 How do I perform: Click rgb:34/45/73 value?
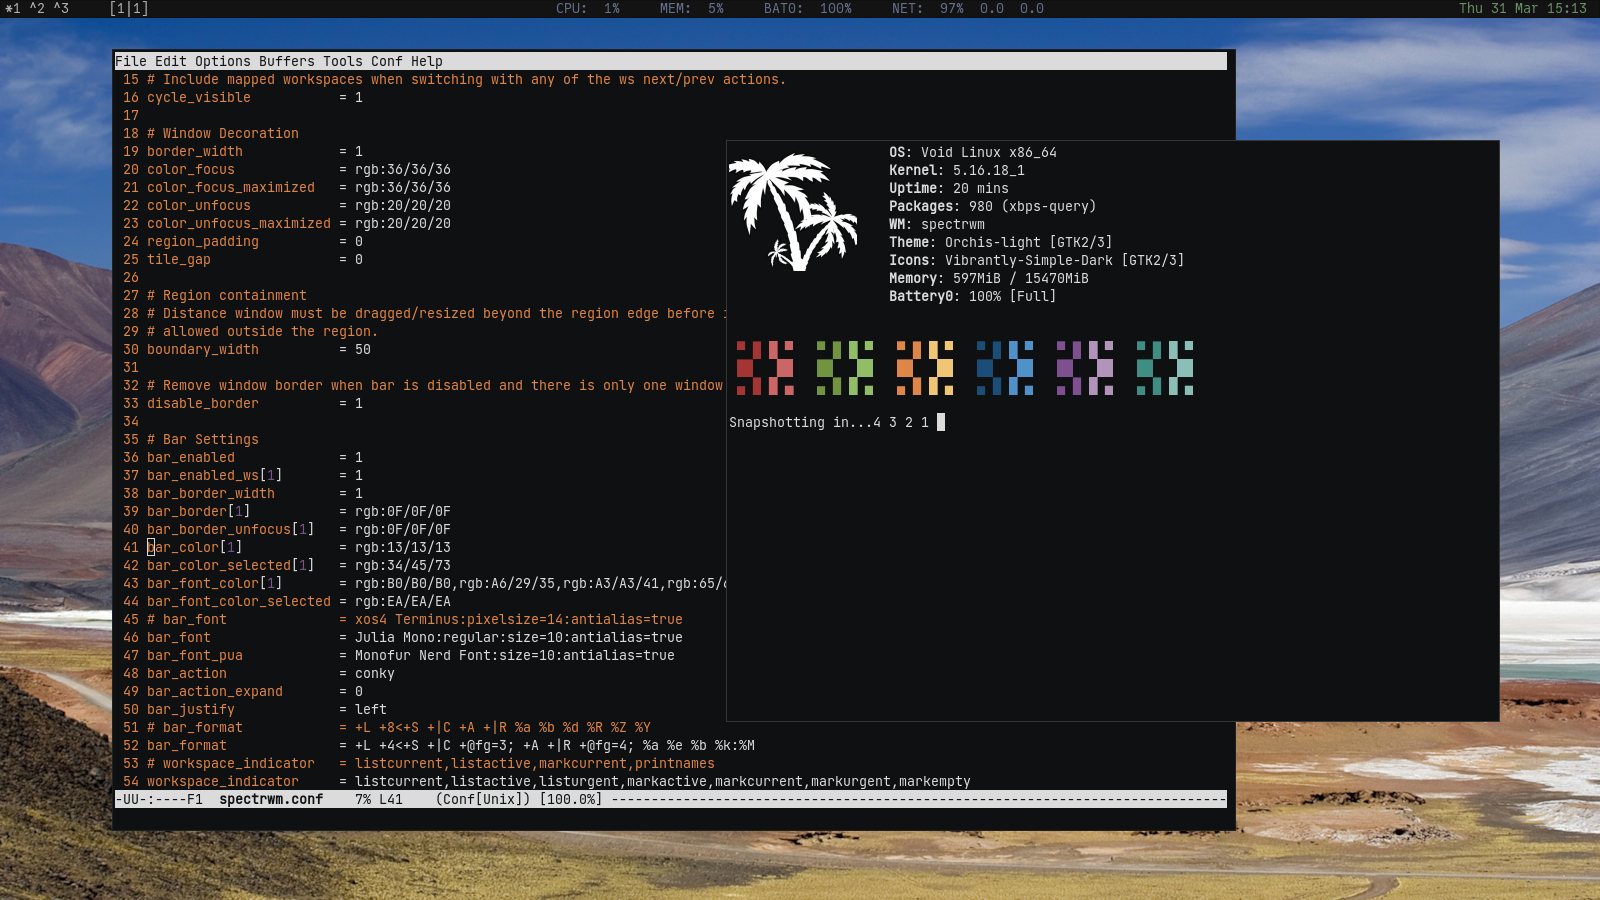coord(403,565)
